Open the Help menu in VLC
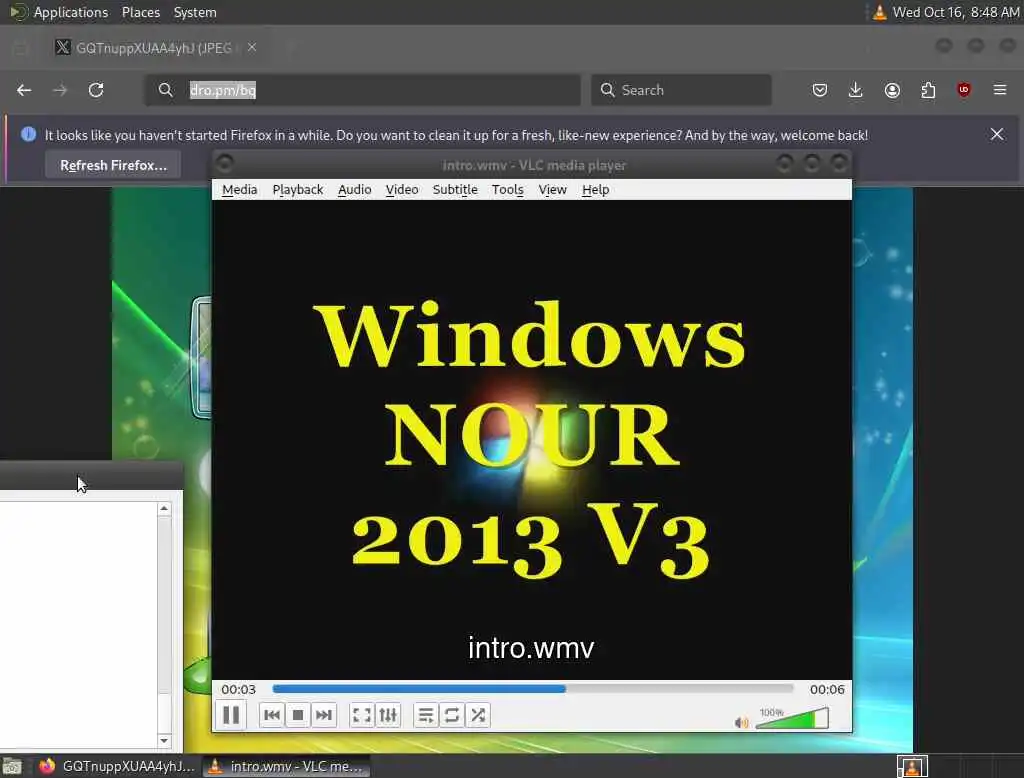This screenshot has width=1024, height=778. point(596,189)
